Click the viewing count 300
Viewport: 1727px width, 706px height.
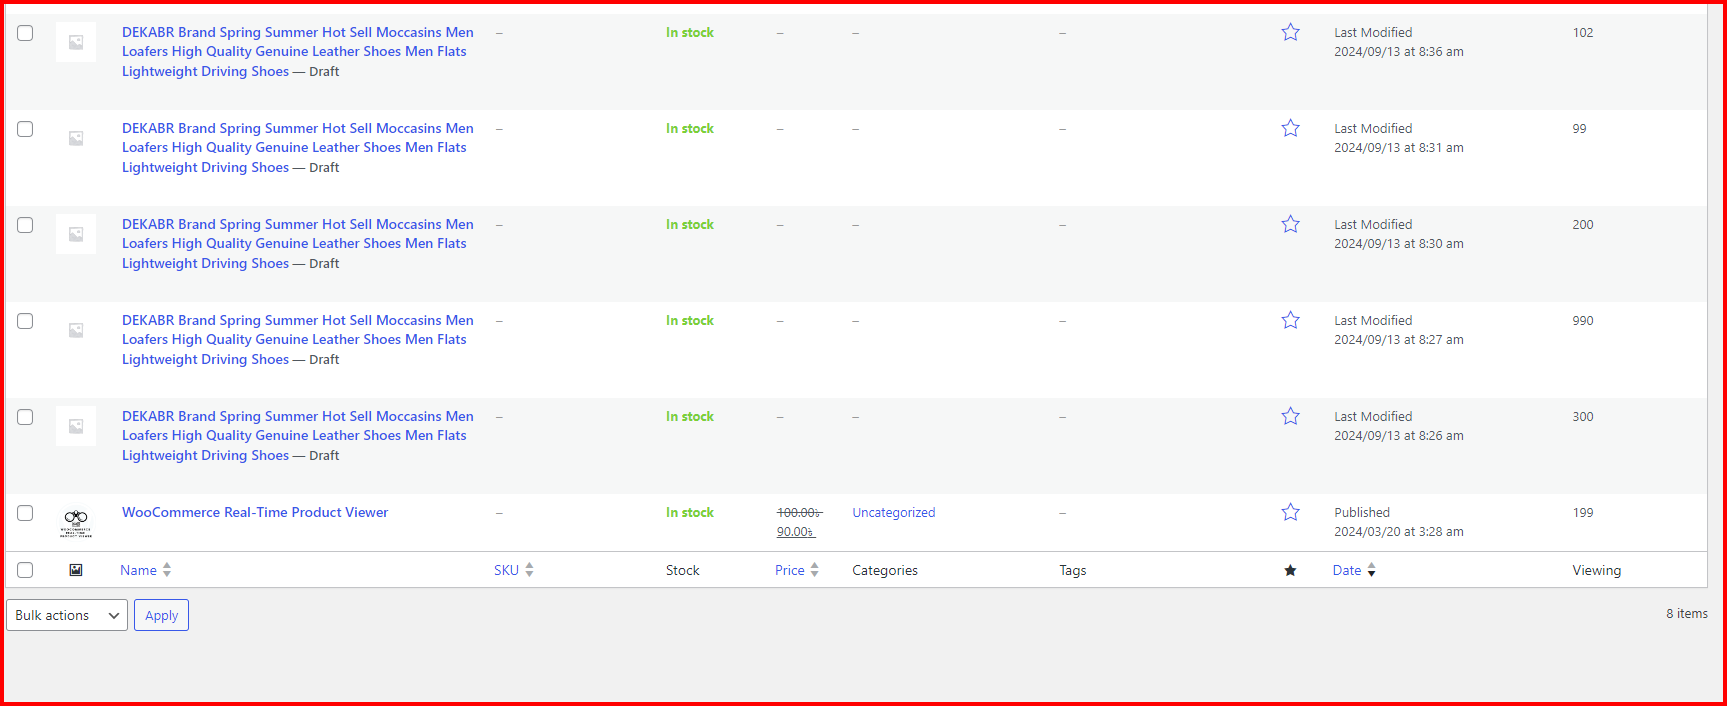point(1583,416)
